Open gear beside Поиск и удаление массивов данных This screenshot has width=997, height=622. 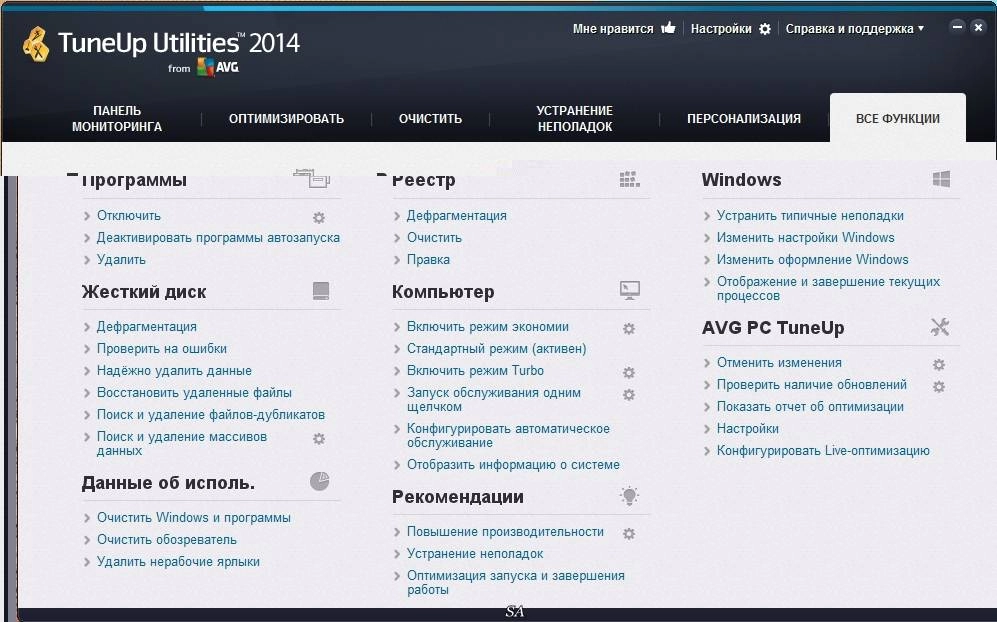[x=319, y=438]
